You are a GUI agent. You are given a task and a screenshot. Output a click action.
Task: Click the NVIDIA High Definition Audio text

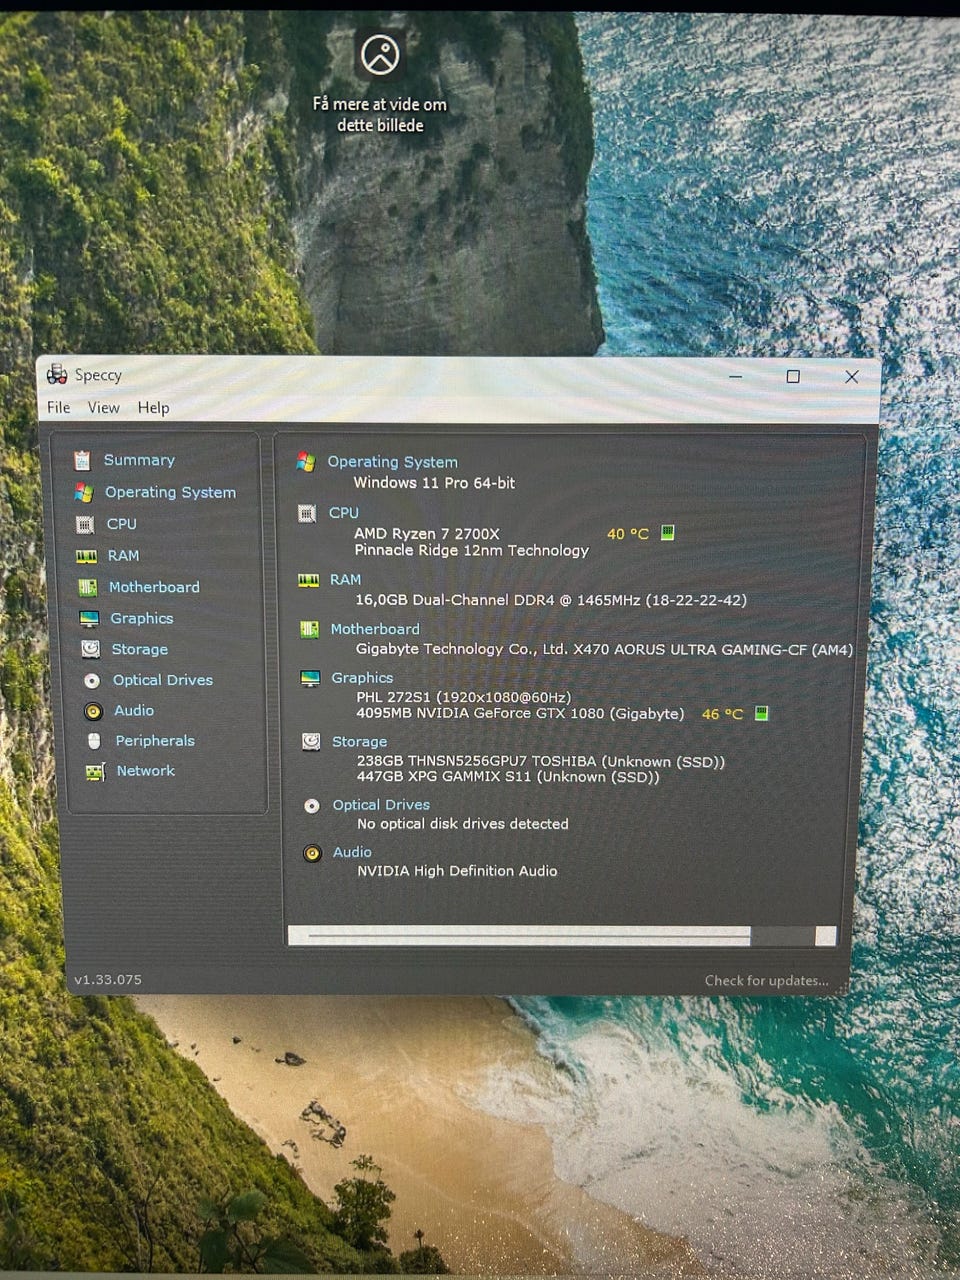tap(457, 871)
